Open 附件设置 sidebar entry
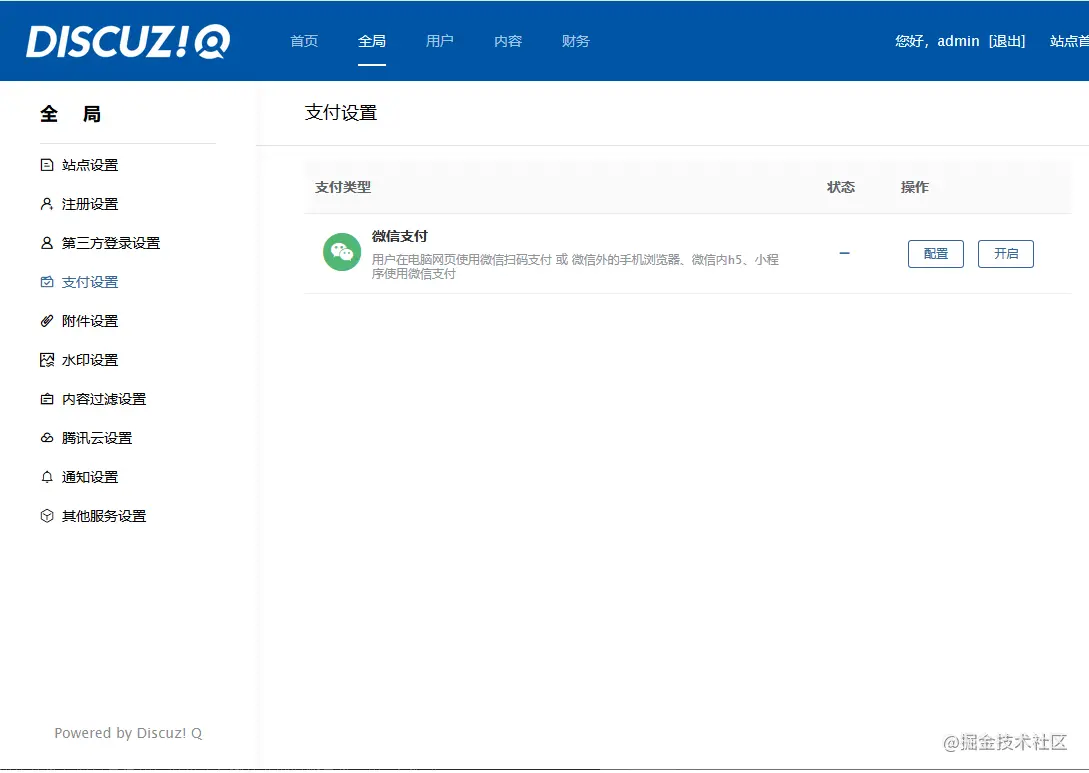 90,320
